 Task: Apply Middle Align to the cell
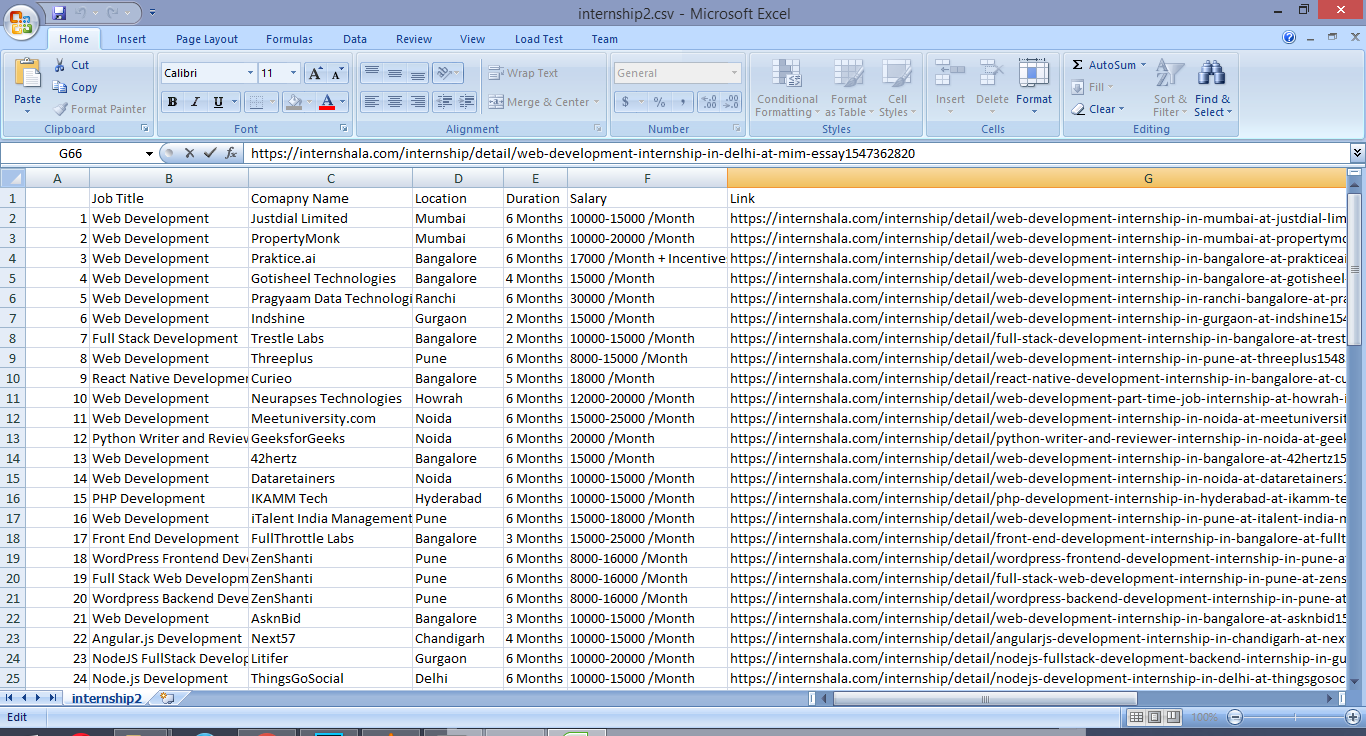pos(395,73)
